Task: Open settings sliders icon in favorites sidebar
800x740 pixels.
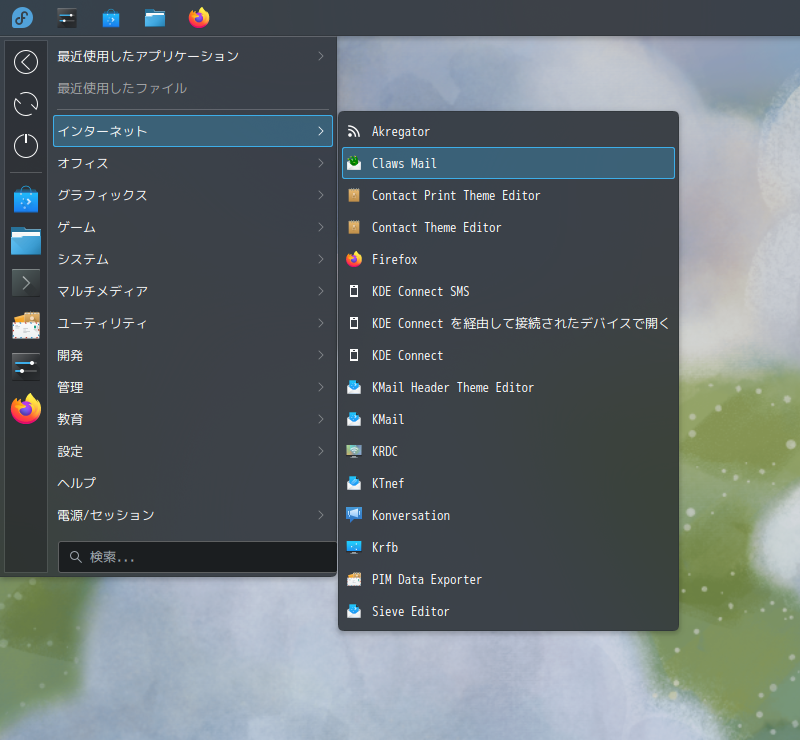Action: pos(26,366)
